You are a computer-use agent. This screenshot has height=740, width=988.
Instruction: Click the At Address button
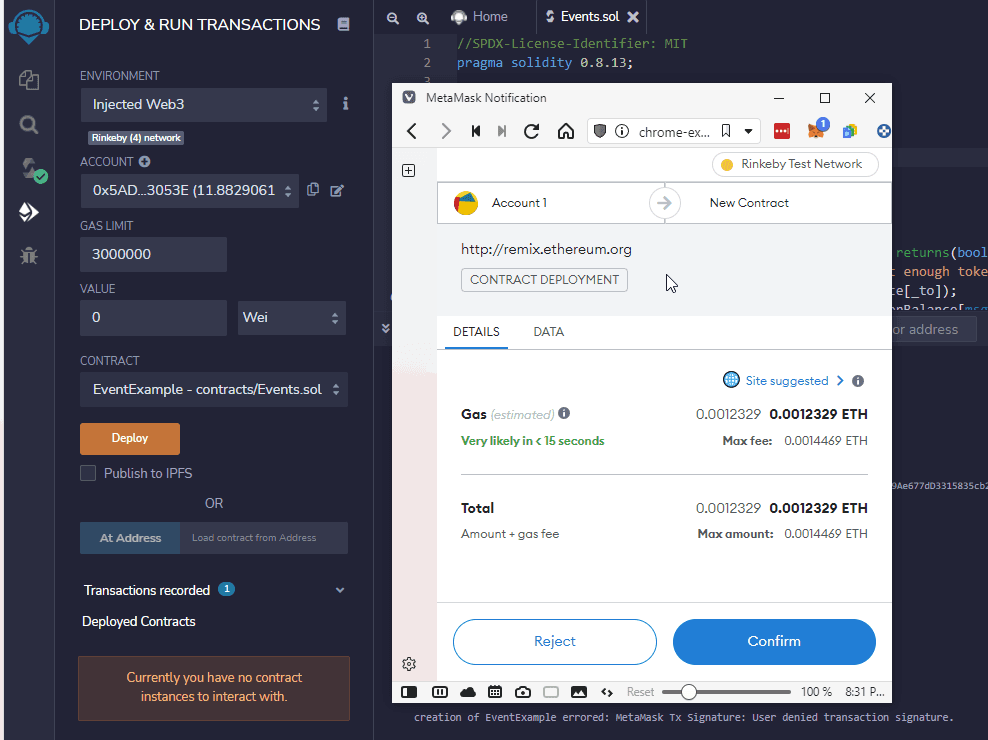pos(130,538)
